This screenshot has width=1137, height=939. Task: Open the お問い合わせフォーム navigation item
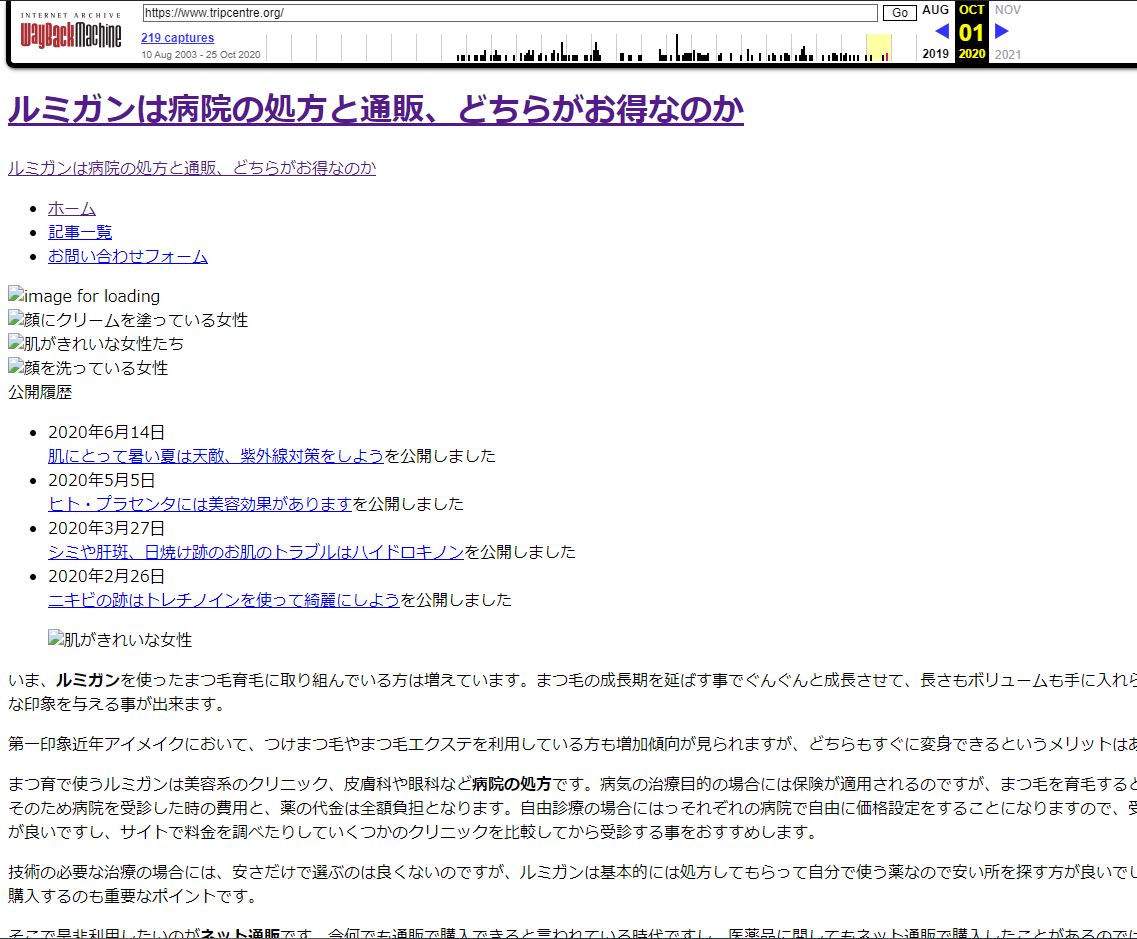tap(128, 256)
